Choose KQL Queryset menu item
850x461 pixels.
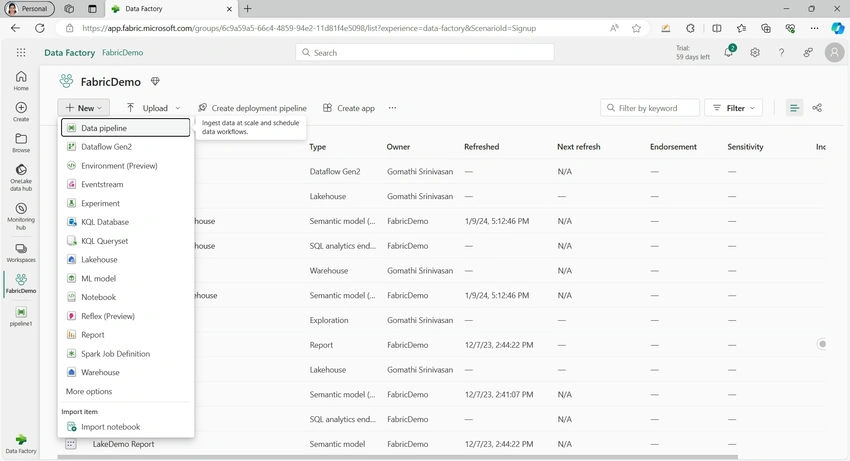[x=126, y=241]
